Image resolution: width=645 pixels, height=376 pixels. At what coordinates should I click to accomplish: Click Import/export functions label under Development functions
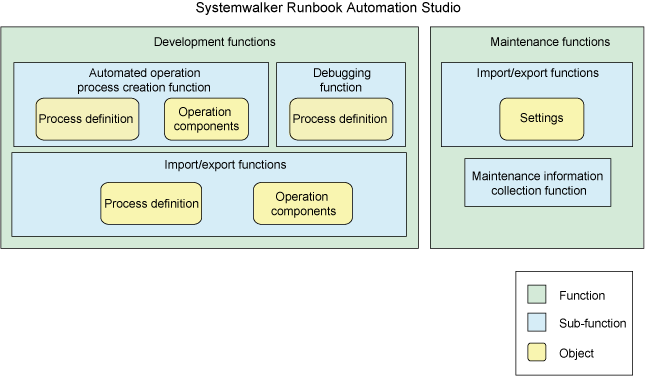(x=225, y=165)
